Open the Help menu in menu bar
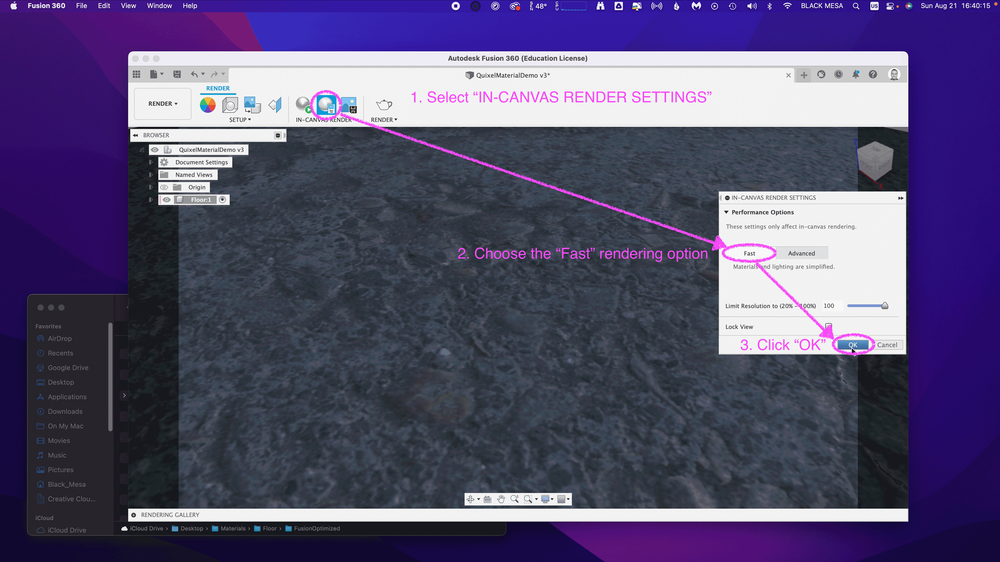This screenshot has height=562, width=1000. coord(190,6)
